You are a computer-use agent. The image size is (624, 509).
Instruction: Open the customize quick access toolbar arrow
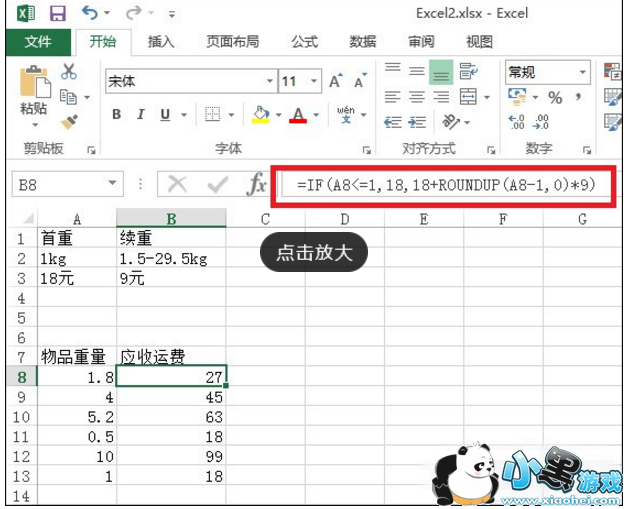point(172,15)
